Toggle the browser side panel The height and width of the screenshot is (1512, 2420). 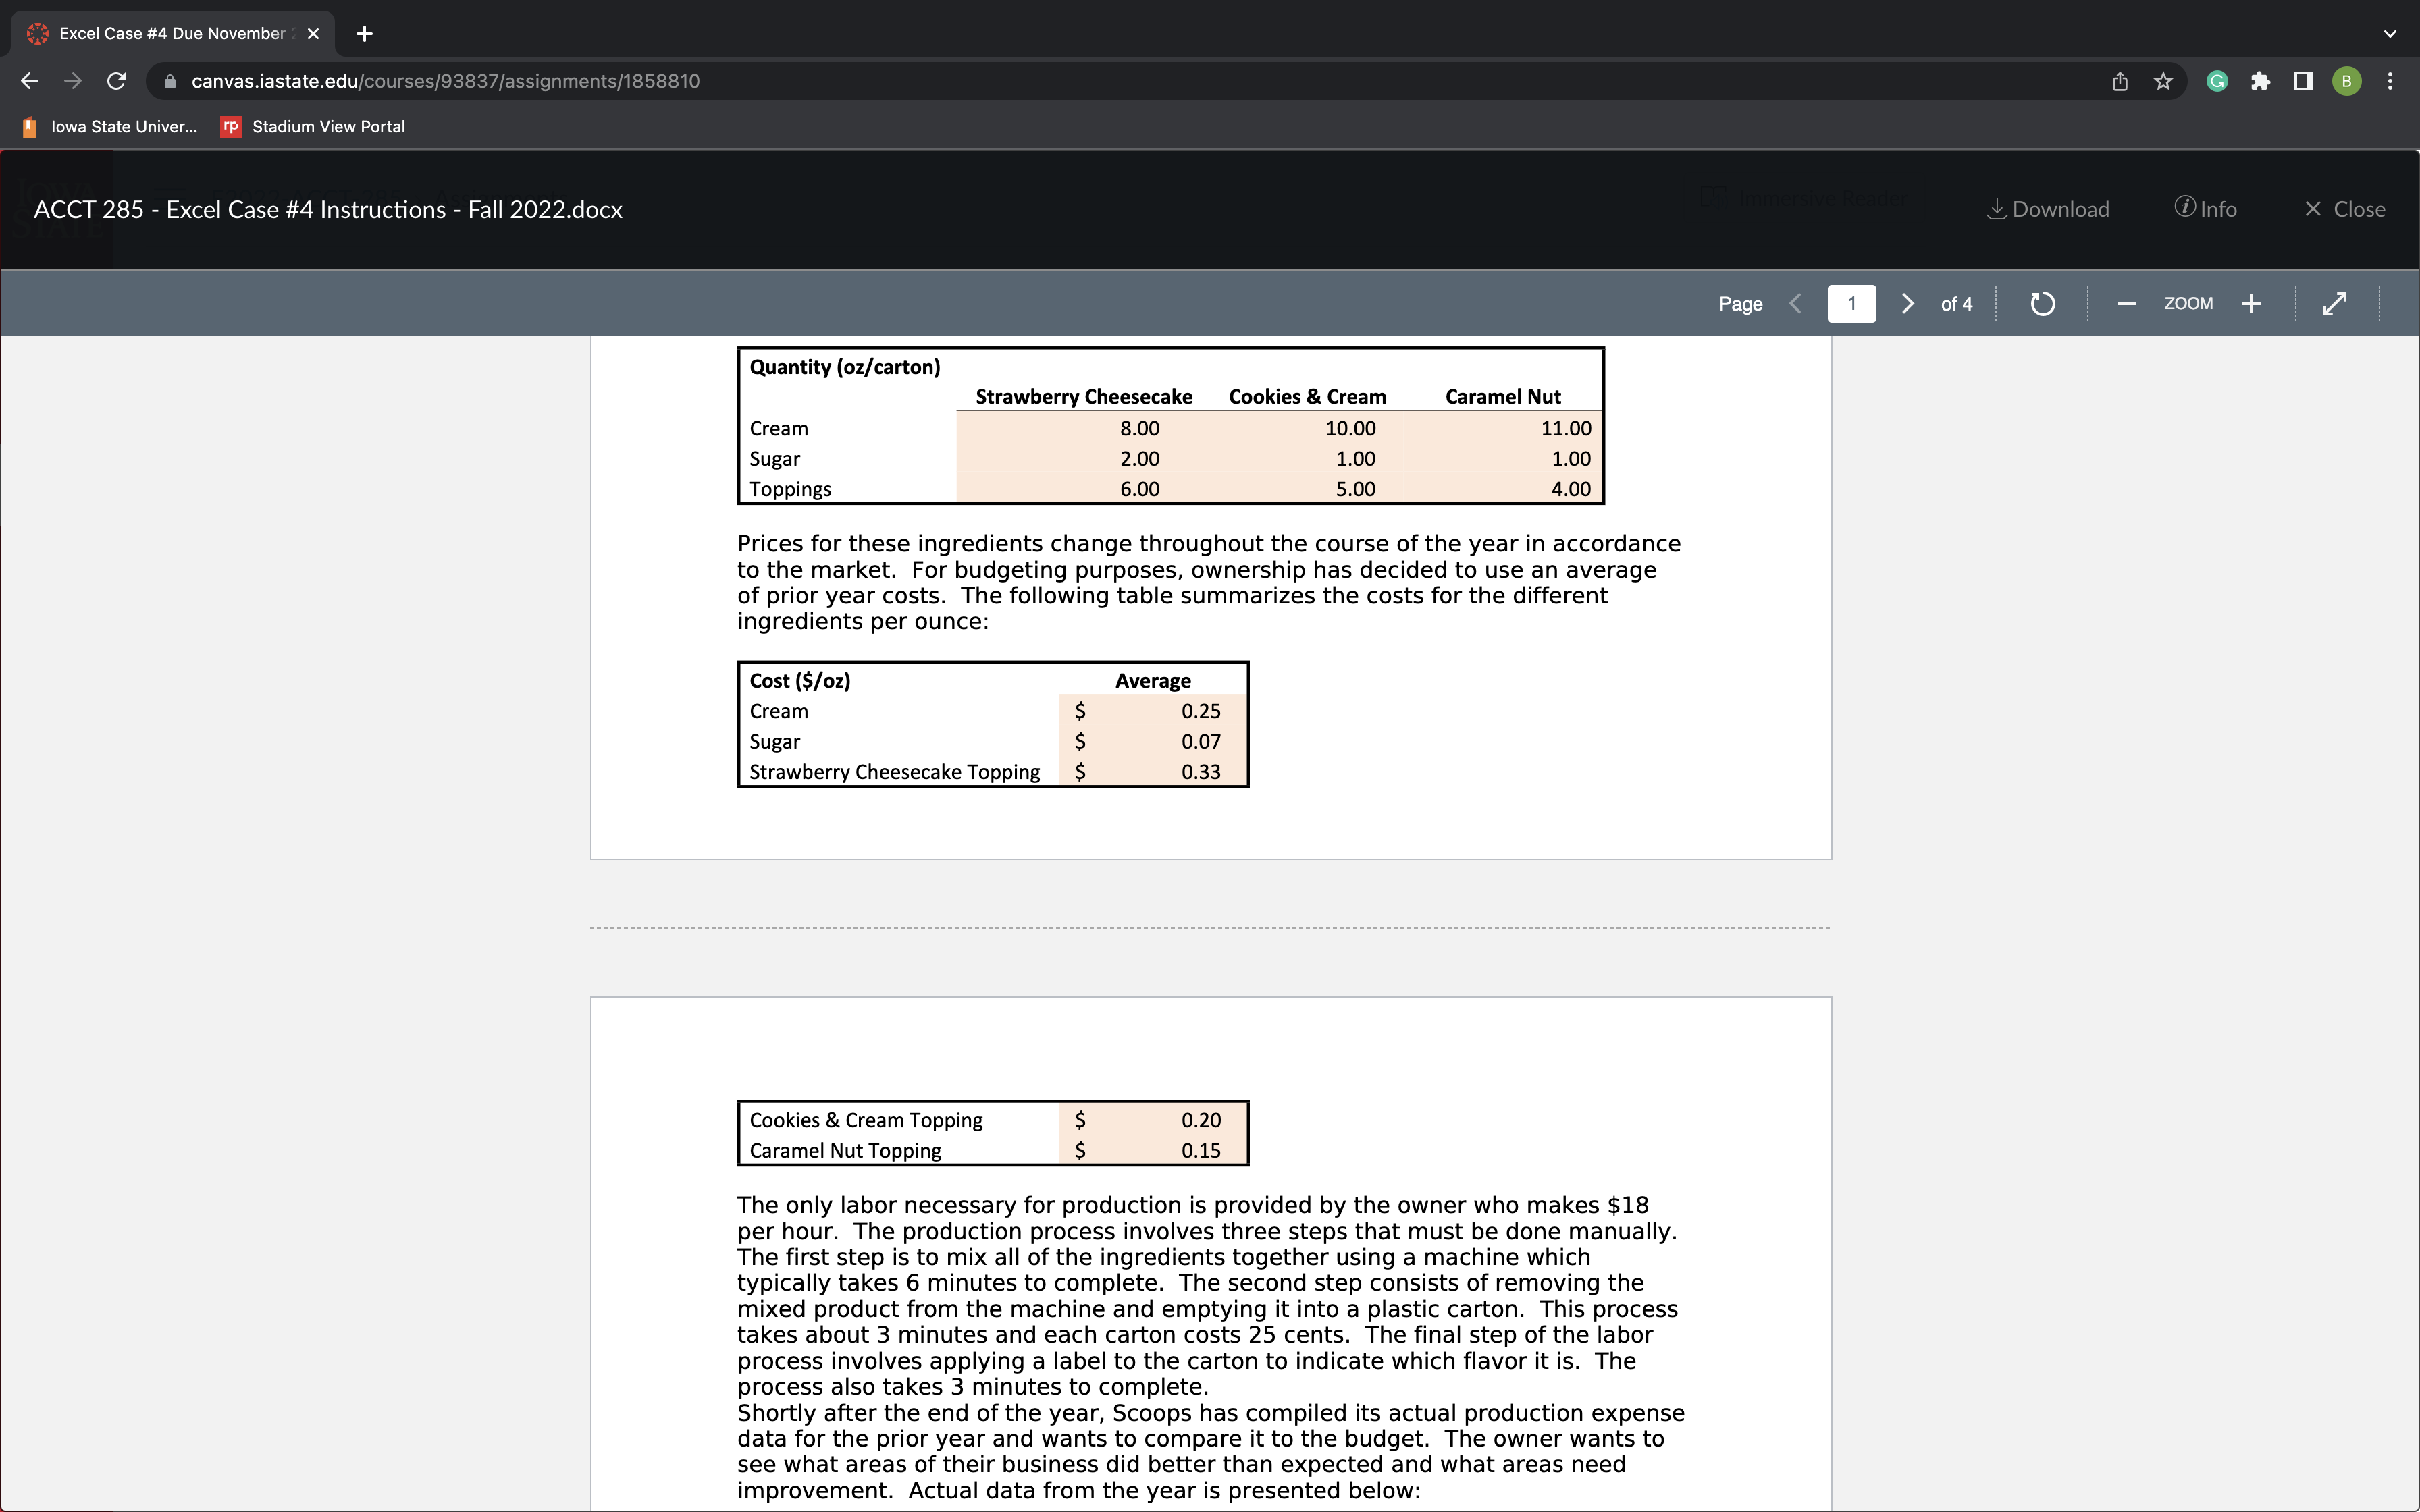[x=2303, y=81]
